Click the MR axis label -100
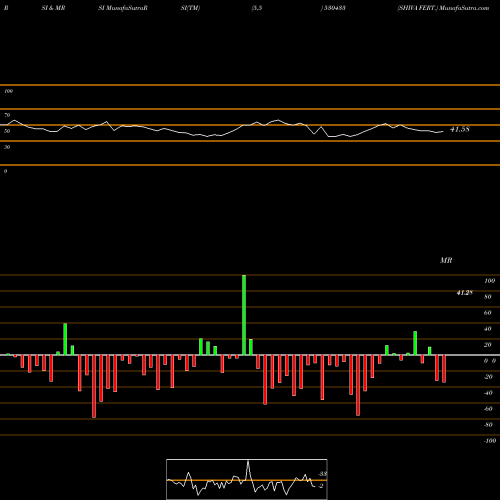Image resolution: width=500 pixels, height=500 pixels. 490,441
